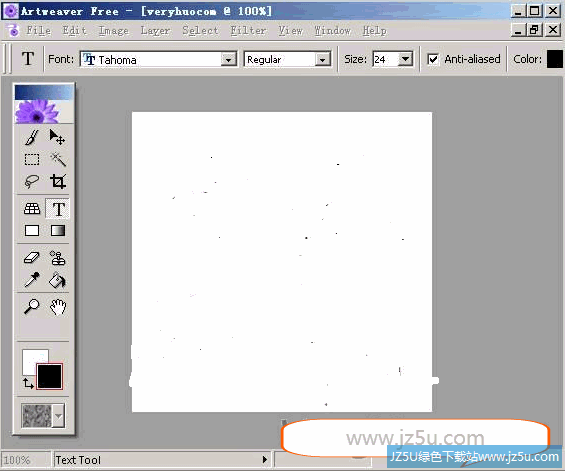The image size is (565, 471).
Task: Expand the Font name dropdown
Action: tap(228, 59)
